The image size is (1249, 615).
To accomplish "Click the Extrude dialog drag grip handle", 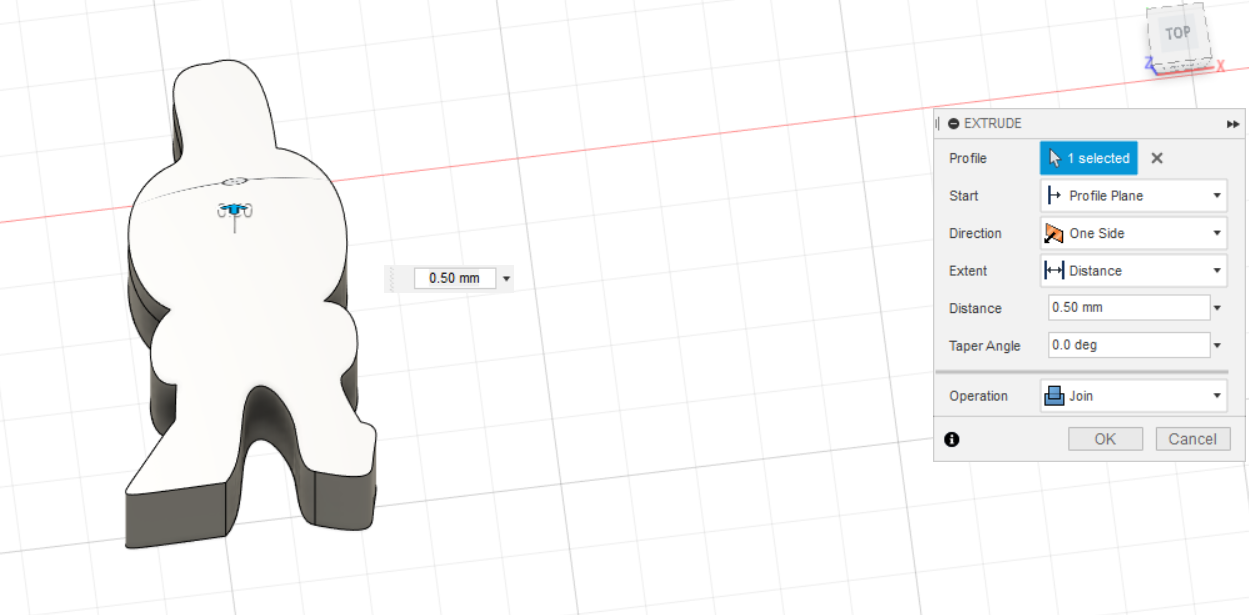I will tap(938, 123).
